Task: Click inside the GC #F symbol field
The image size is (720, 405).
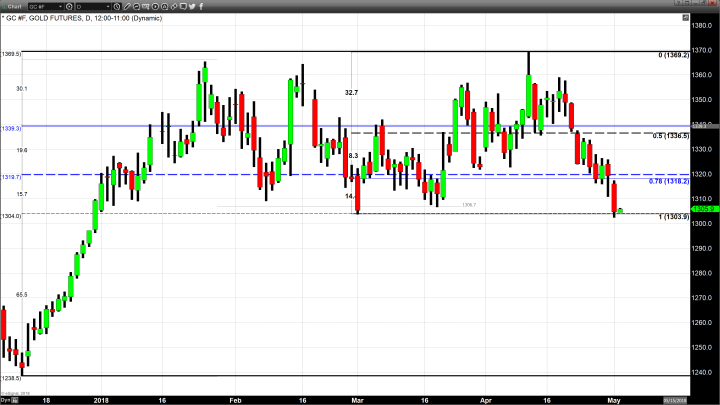Action: (42, 7)
